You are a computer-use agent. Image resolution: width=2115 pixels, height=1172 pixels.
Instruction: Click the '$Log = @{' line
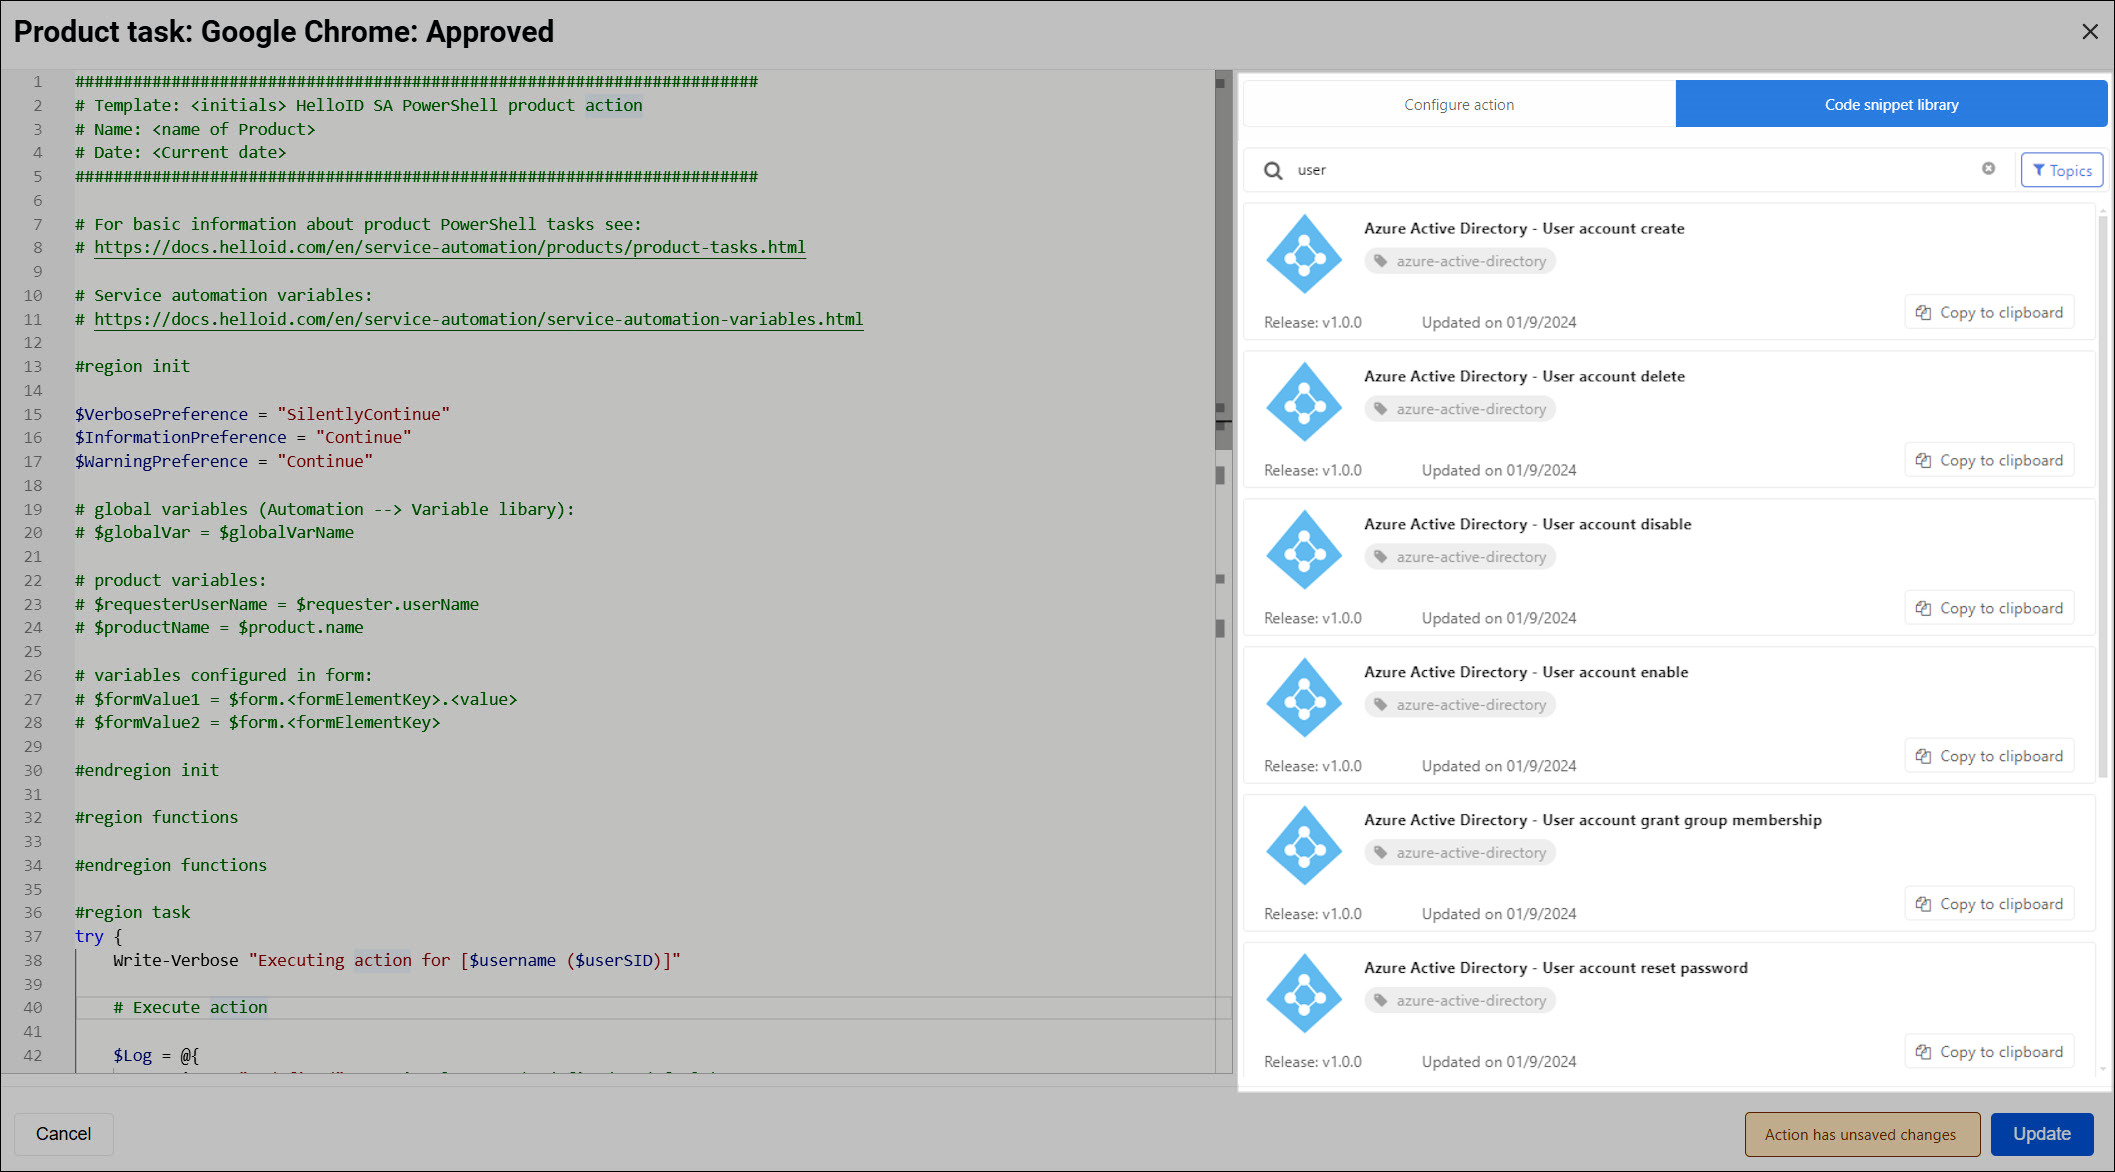156,1055
